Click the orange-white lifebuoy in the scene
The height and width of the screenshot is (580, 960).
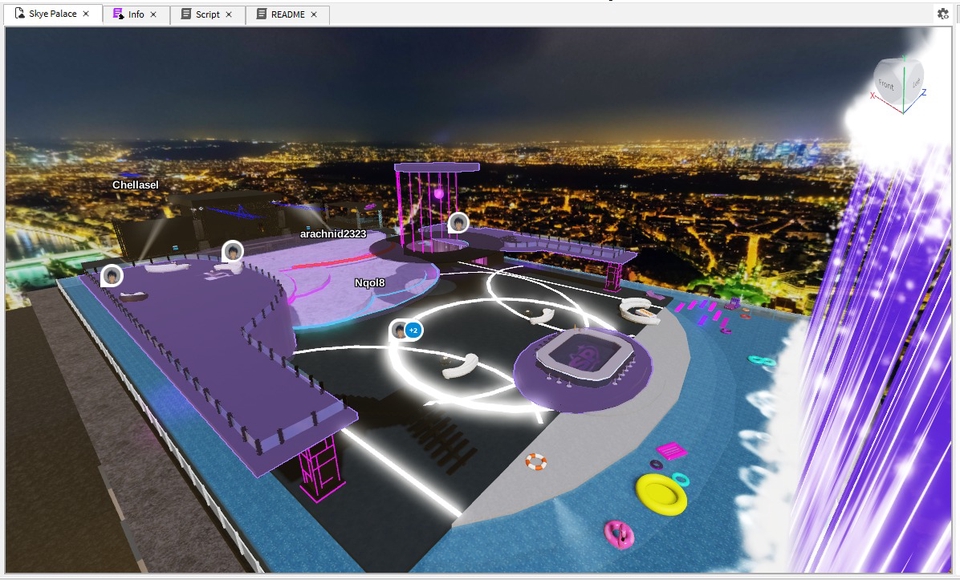(x=536, y=462)
